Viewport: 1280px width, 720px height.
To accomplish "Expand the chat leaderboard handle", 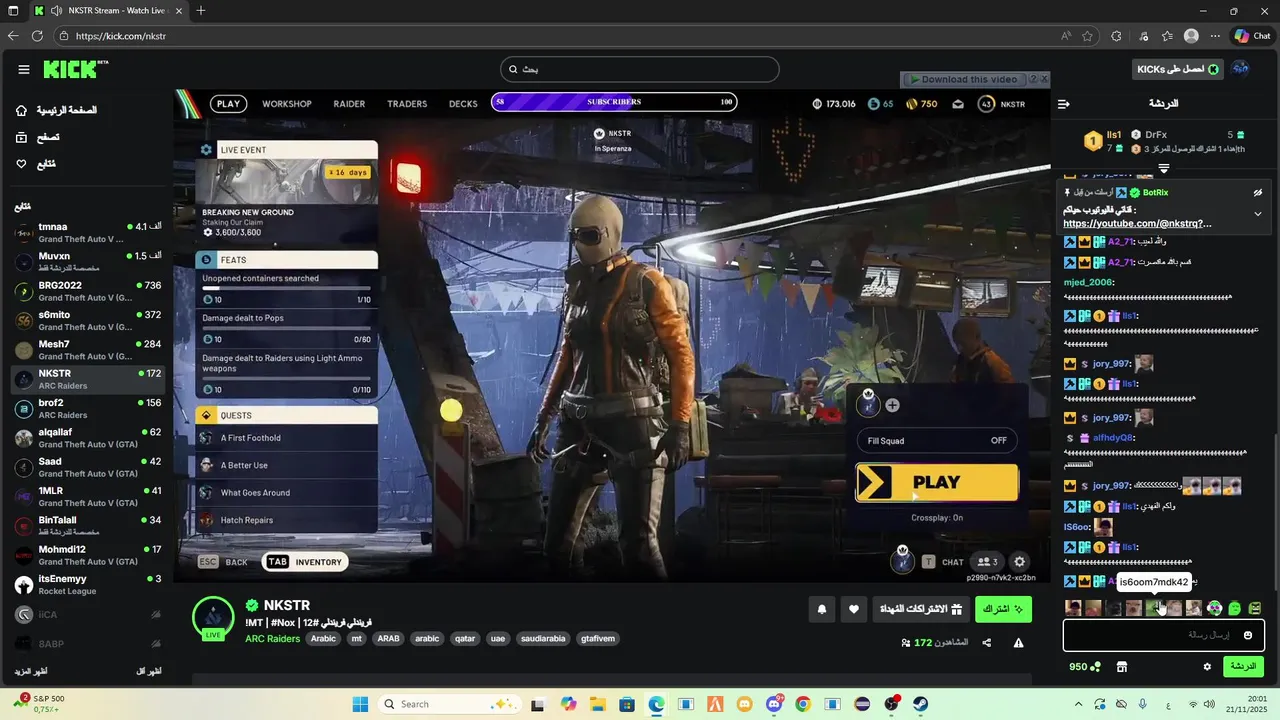I will click(1163, 168).
